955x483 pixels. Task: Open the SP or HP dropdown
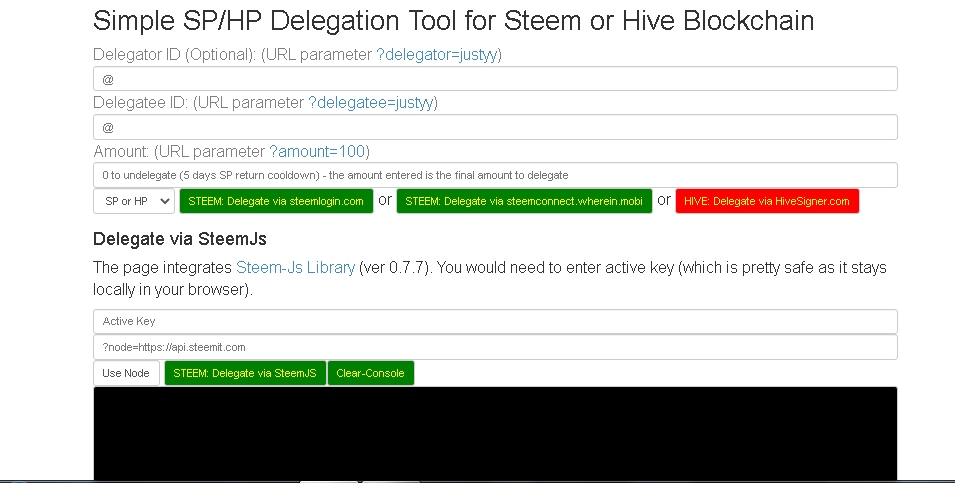click(x=134, y=201)
